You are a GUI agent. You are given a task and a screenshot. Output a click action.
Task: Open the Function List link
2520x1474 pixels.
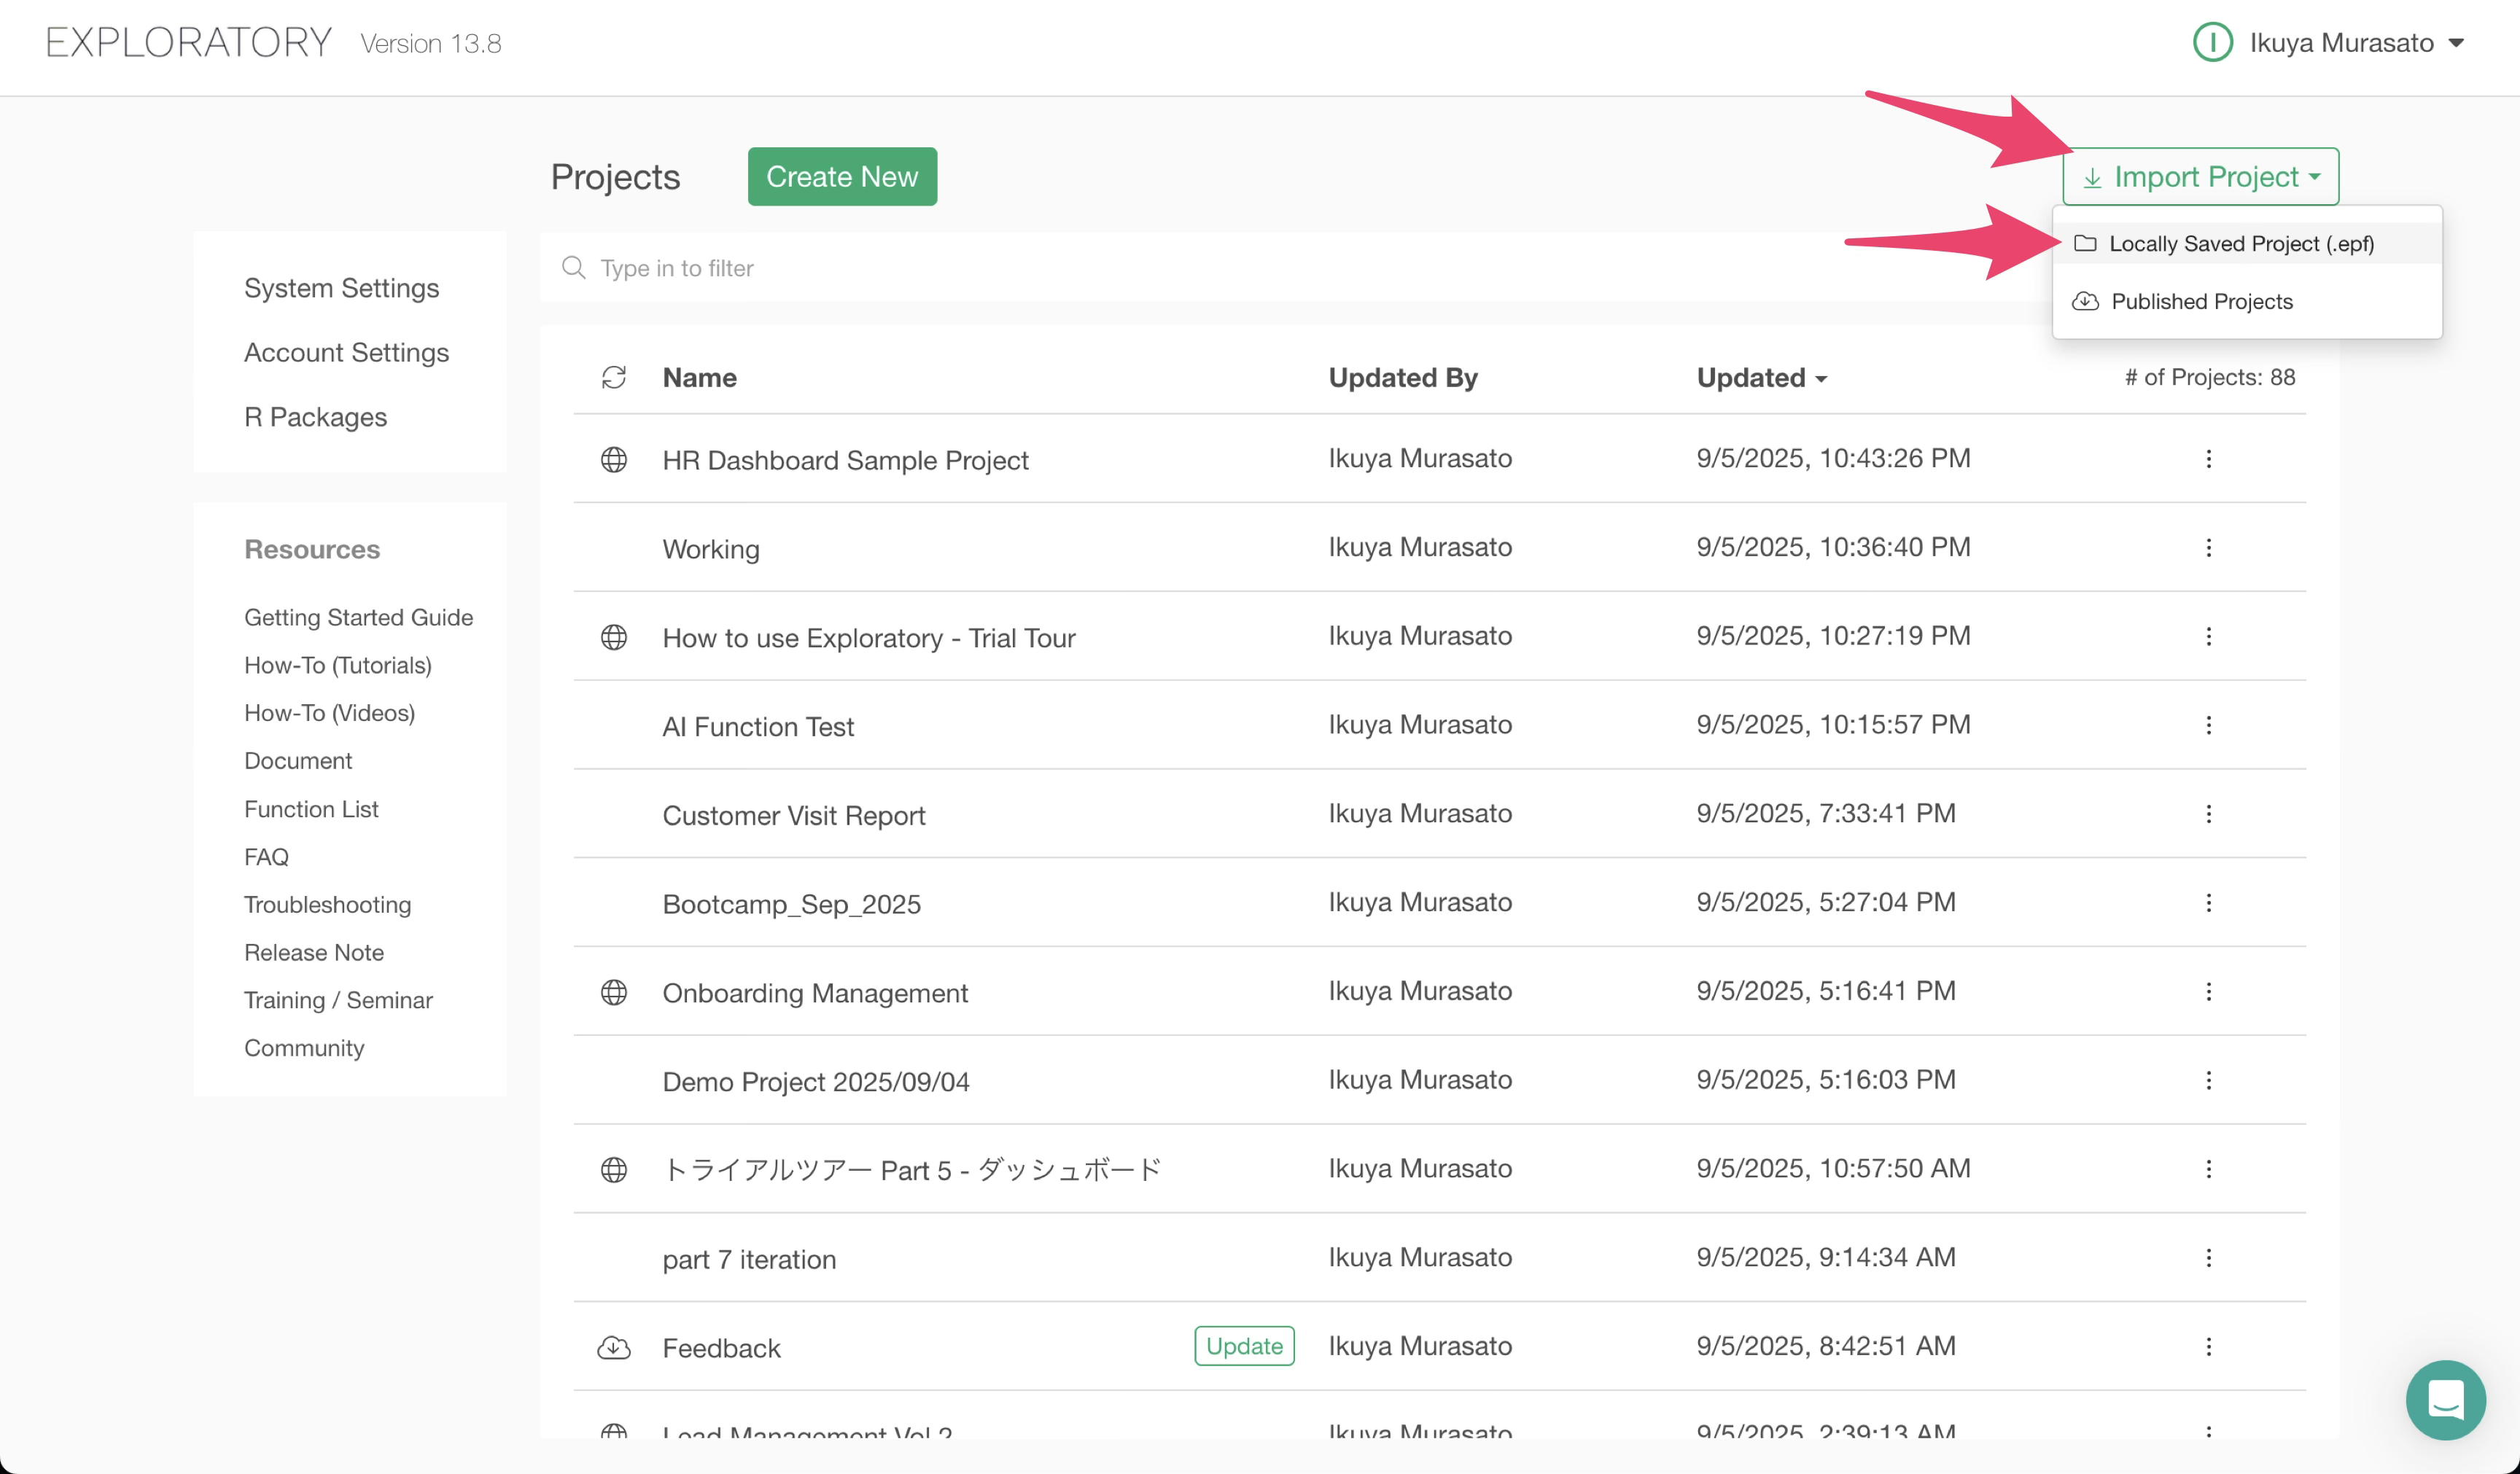tap(311, 809)
